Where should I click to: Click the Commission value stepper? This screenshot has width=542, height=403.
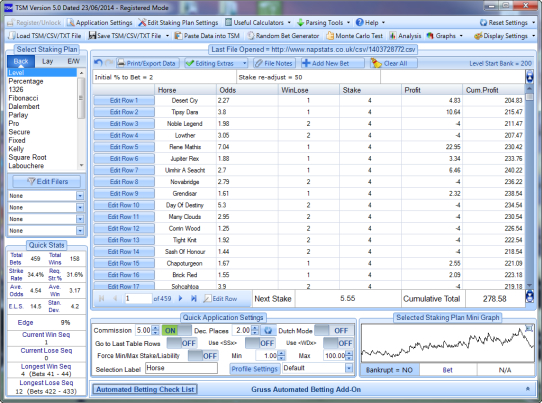pos(156,330)
